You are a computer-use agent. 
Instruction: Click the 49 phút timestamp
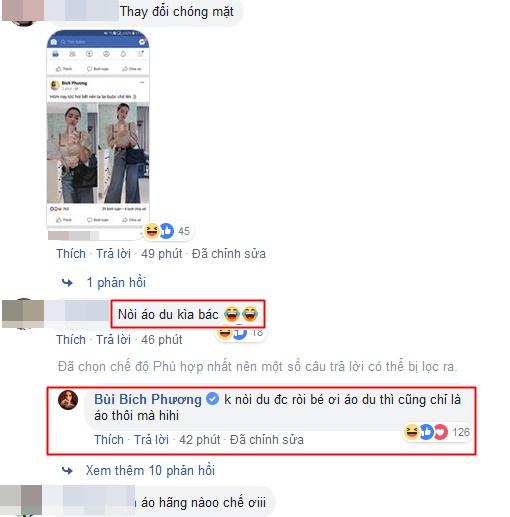(x=162, y=254)
